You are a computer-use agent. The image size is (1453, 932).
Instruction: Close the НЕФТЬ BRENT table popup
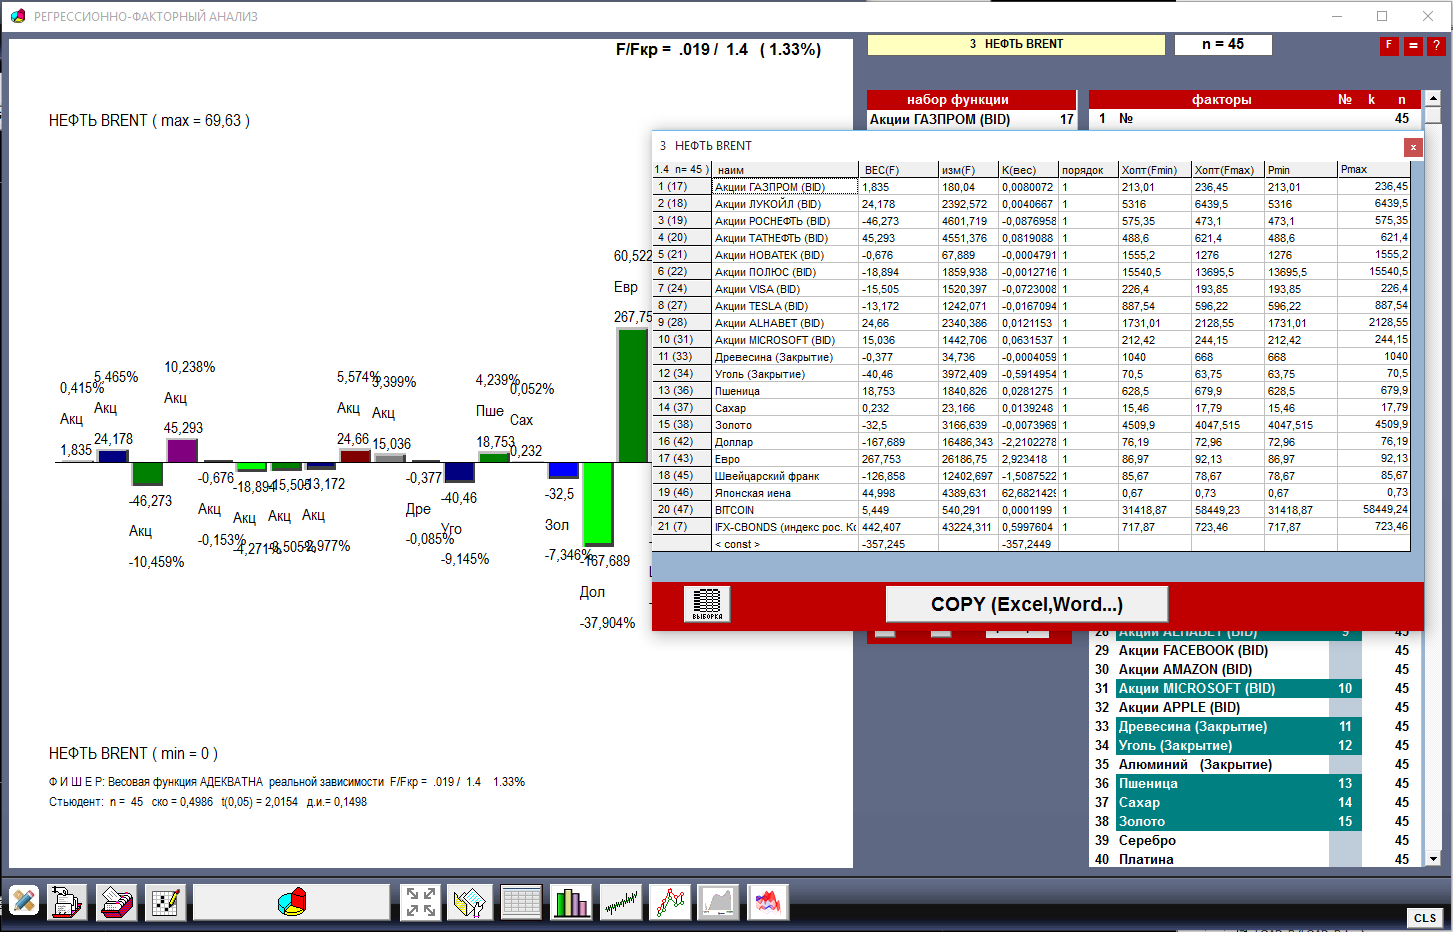(x=1412, y=147)
